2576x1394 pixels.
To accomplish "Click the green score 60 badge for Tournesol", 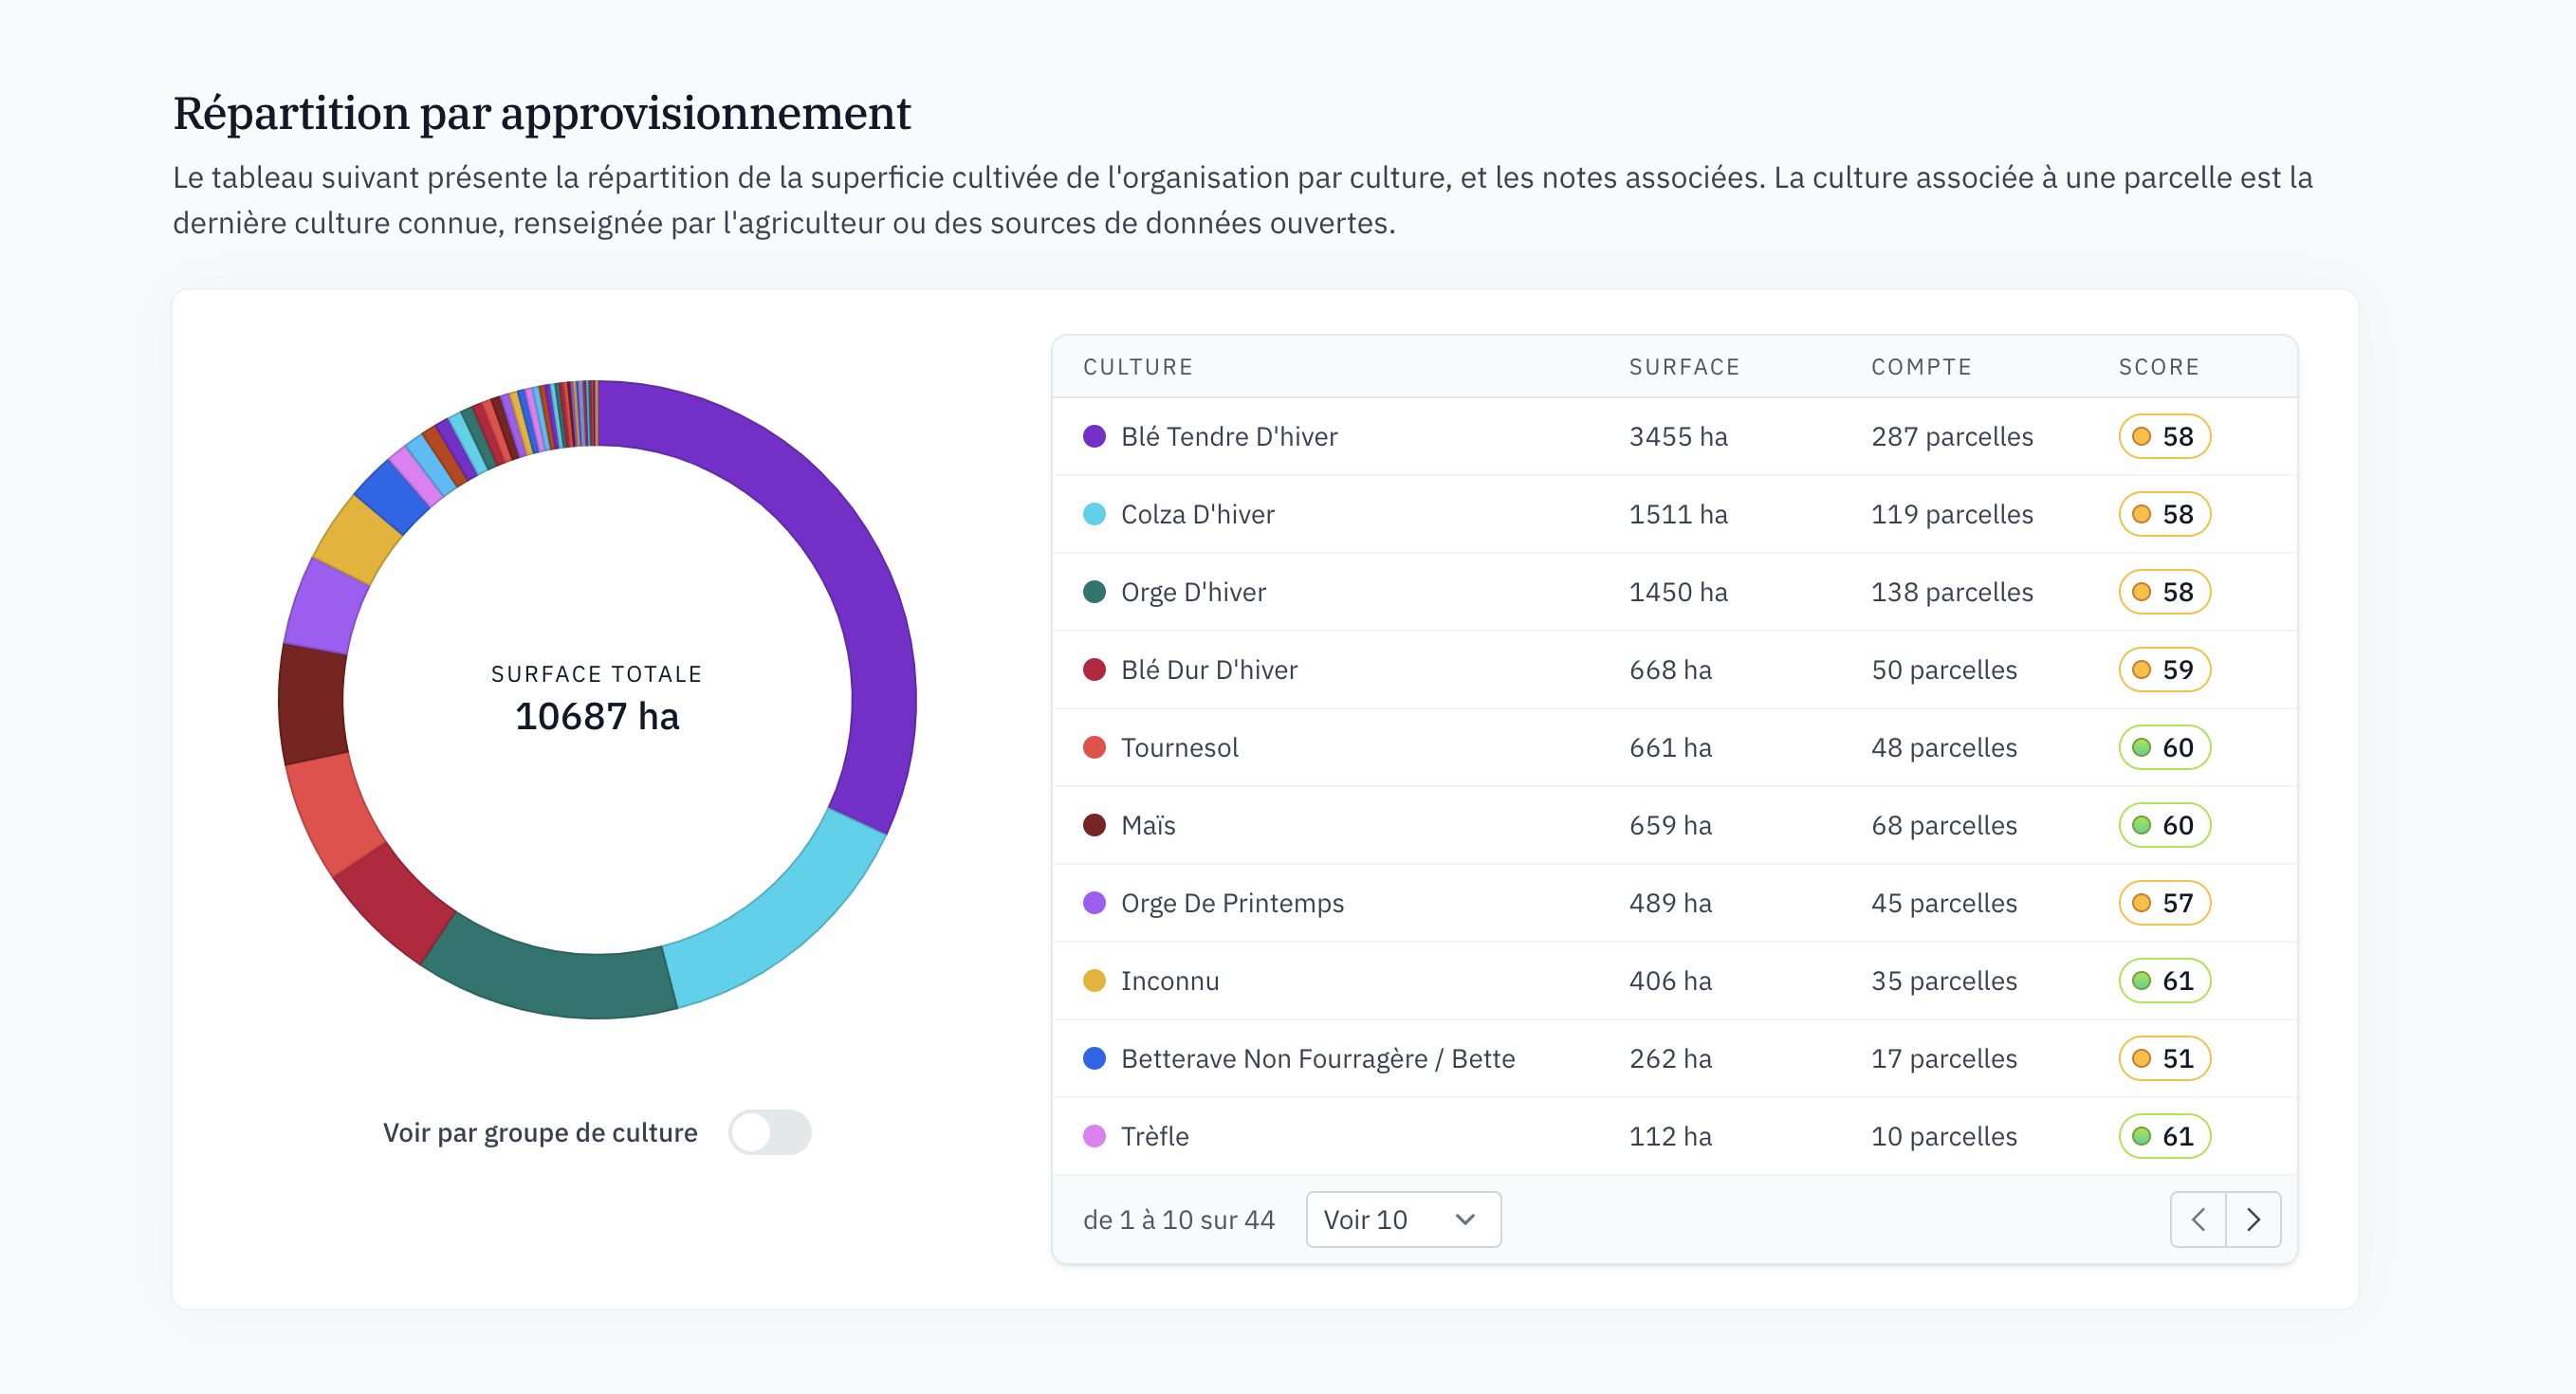I will (2163, 747).
